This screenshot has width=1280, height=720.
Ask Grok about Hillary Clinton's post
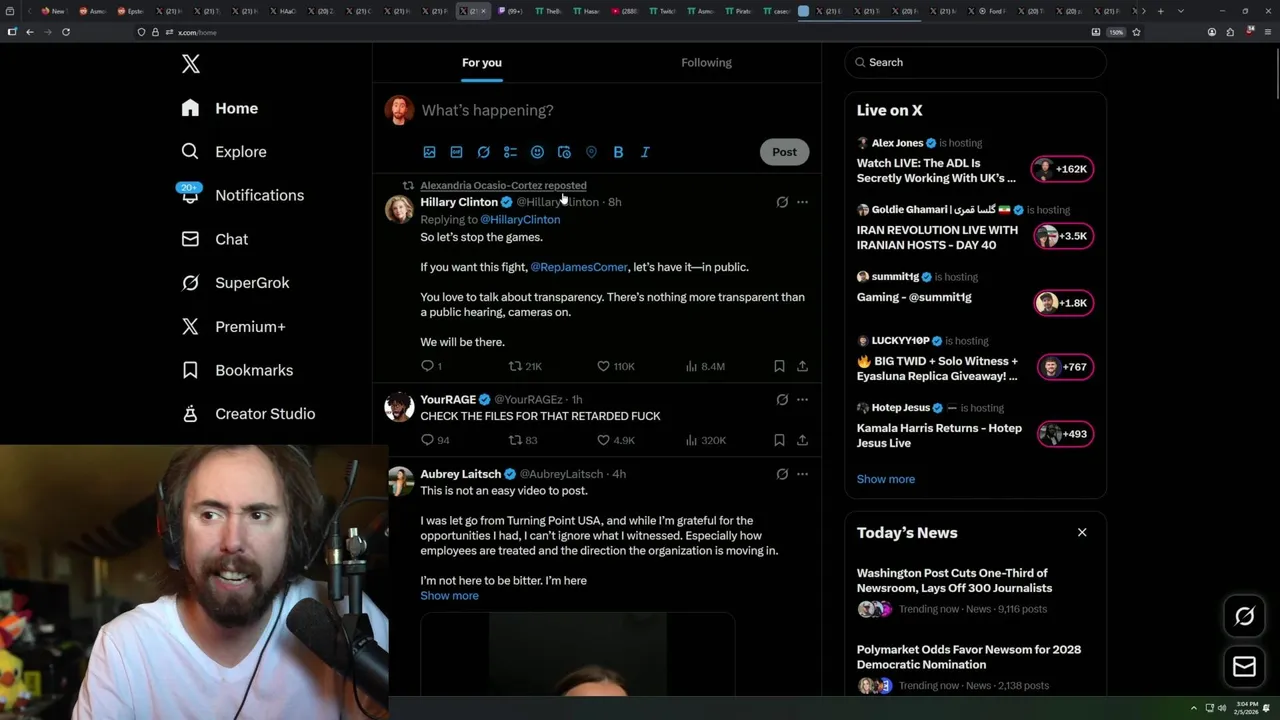coord(782,202)
